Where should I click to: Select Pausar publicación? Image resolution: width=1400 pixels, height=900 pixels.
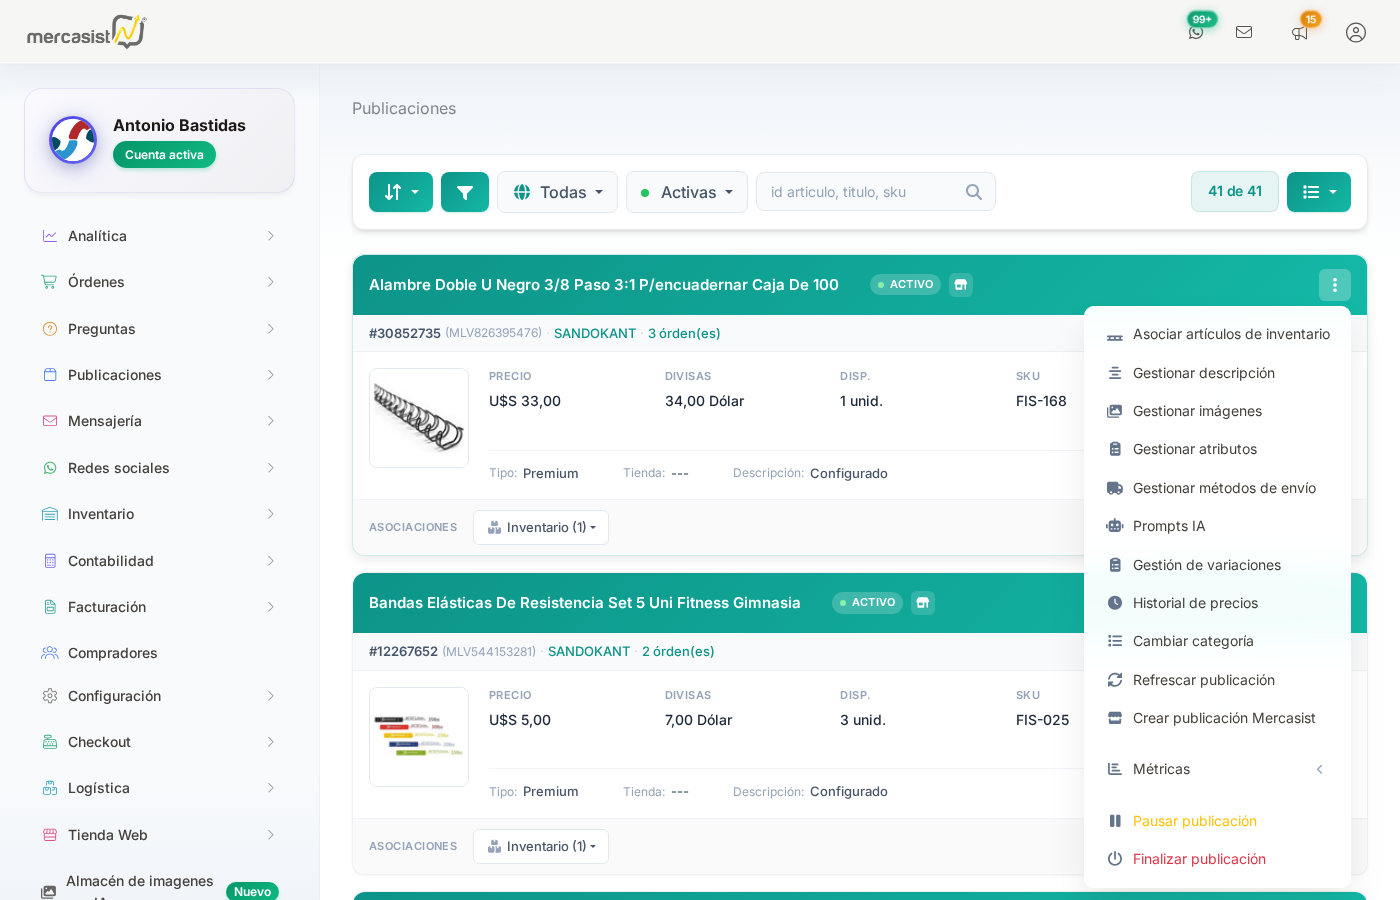point(1217,821)
